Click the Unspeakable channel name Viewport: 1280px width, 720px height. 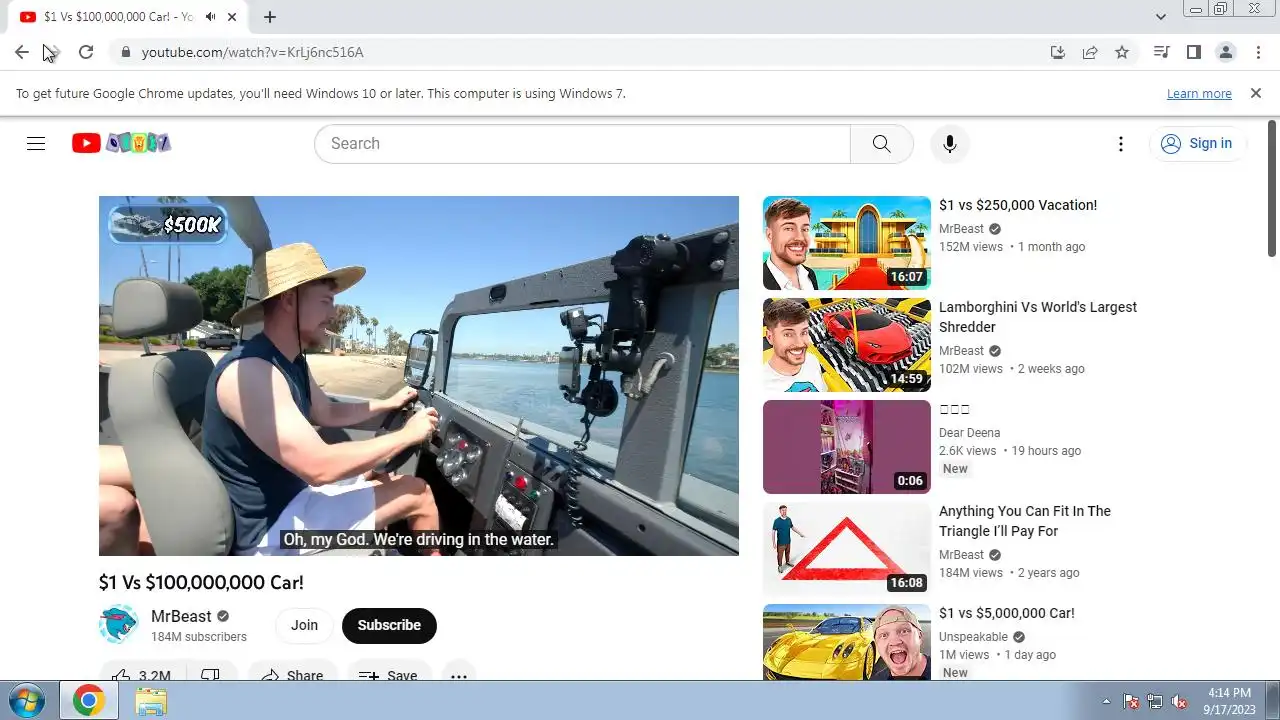(973, 637)
